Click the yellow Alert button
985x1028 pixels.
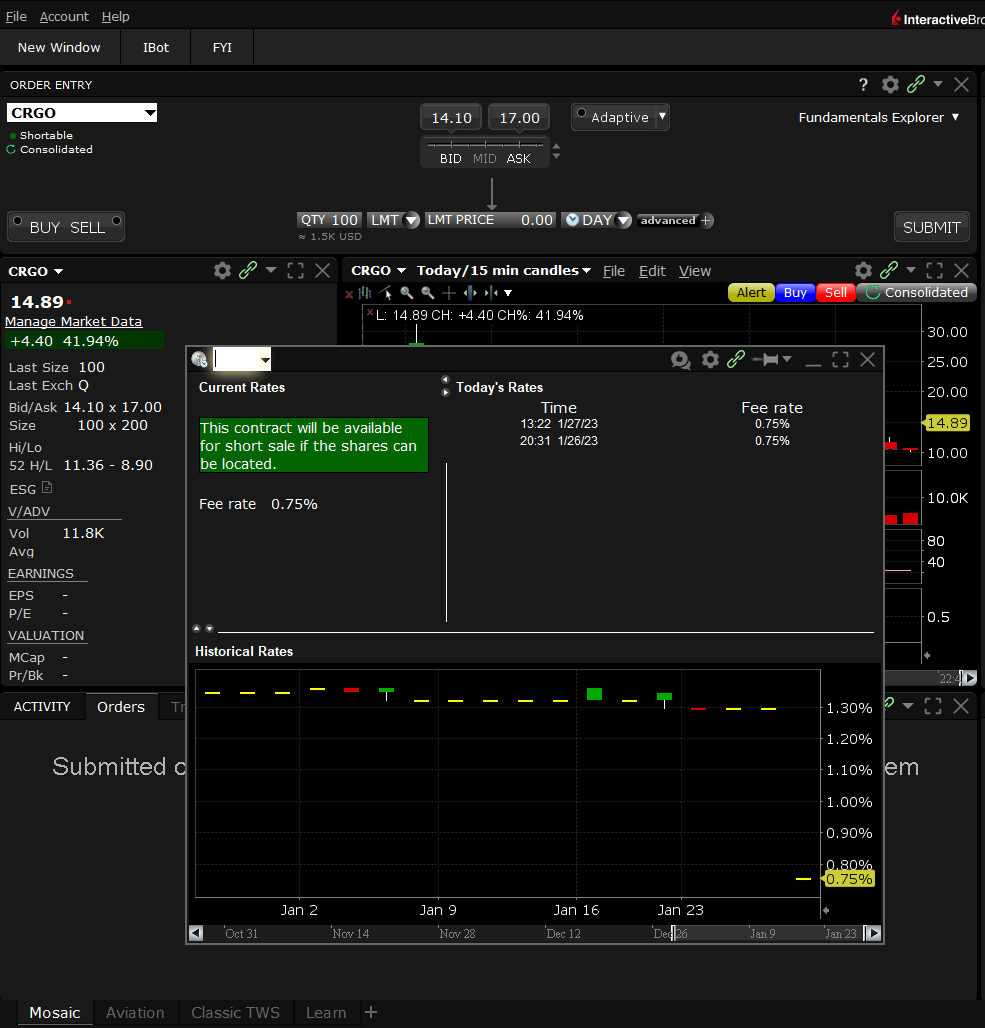tap(751, 292)
